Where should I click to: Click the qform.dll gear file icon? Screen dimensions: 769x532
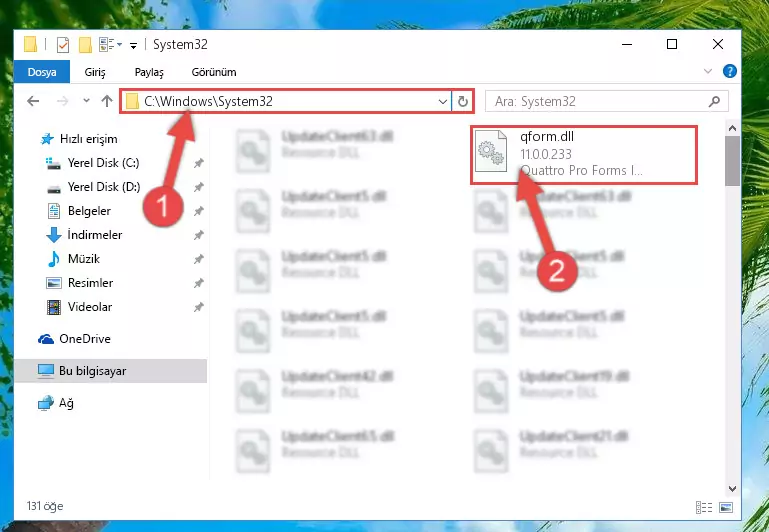tap(491, 151)
